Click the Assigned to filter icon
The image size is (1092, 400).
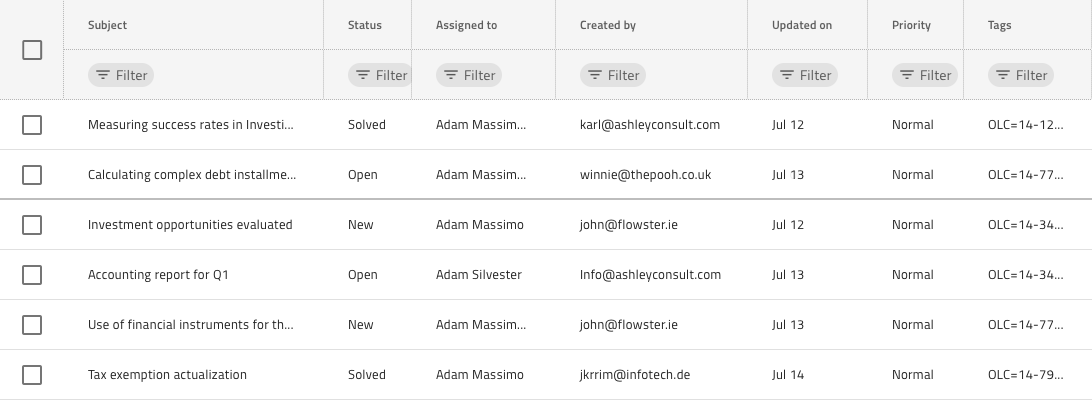click(451, 75)
